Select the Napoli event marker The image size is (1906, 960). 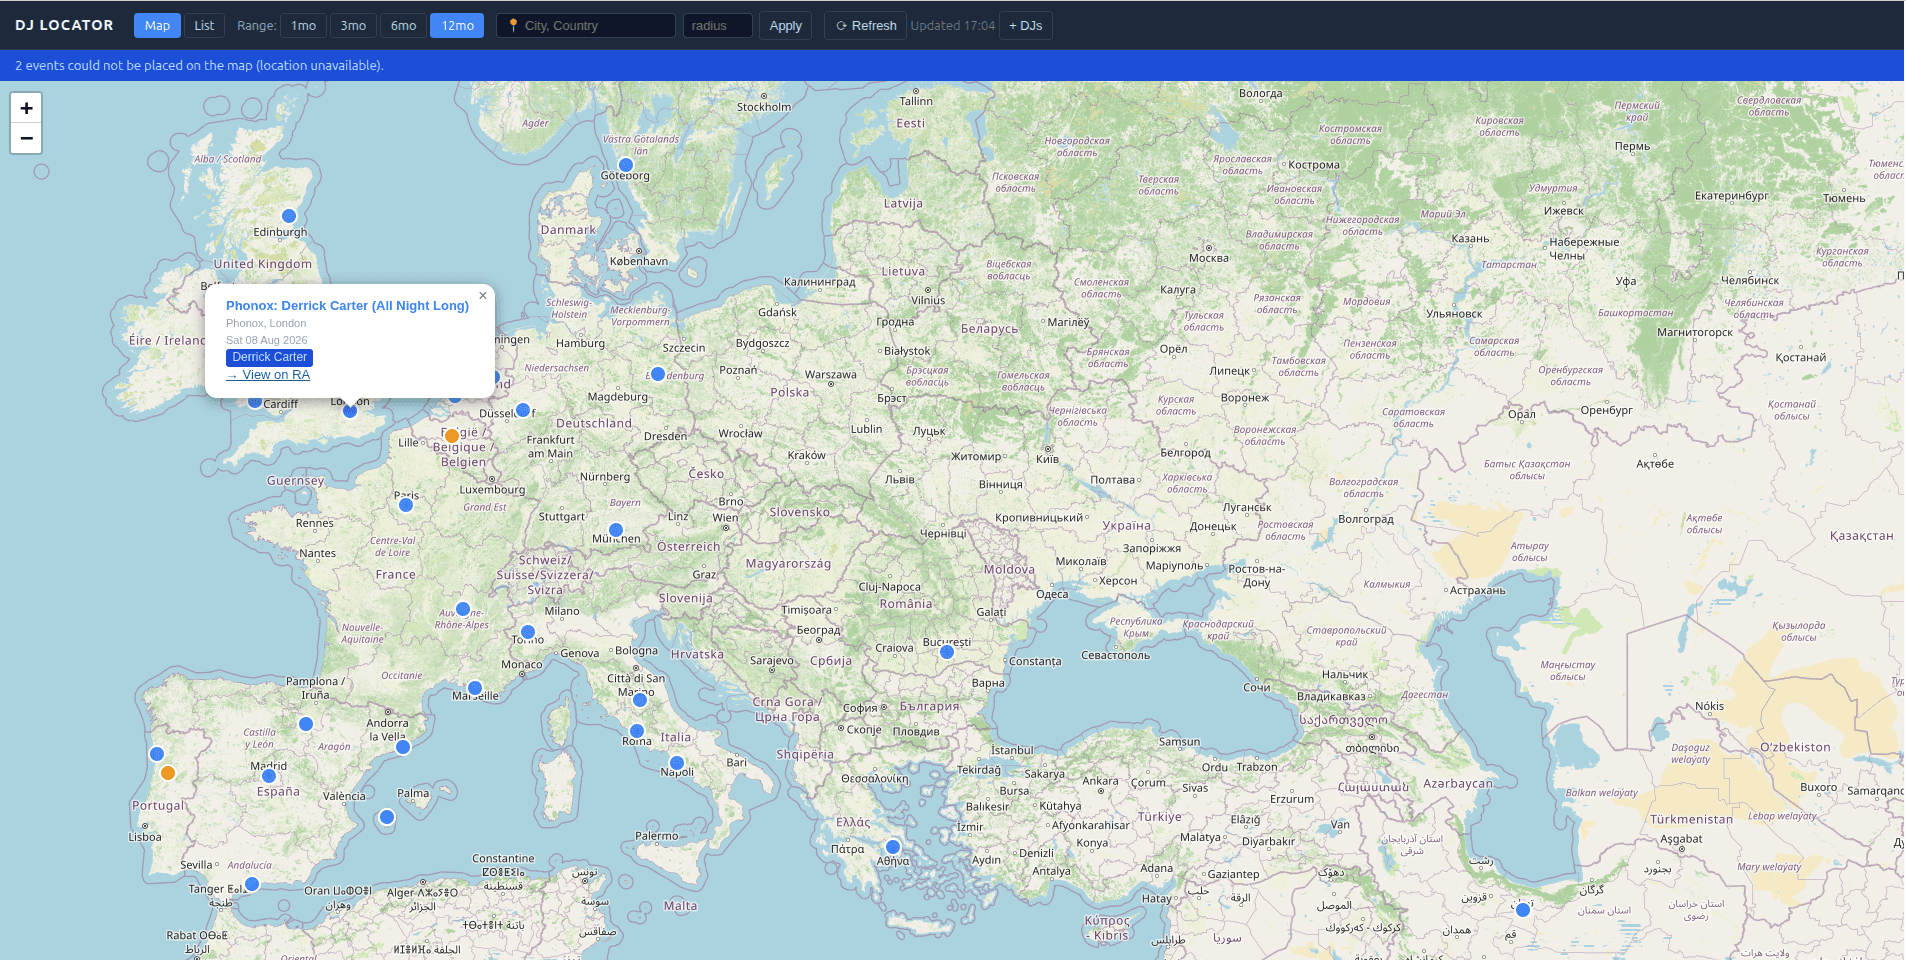tap(677, 763)
